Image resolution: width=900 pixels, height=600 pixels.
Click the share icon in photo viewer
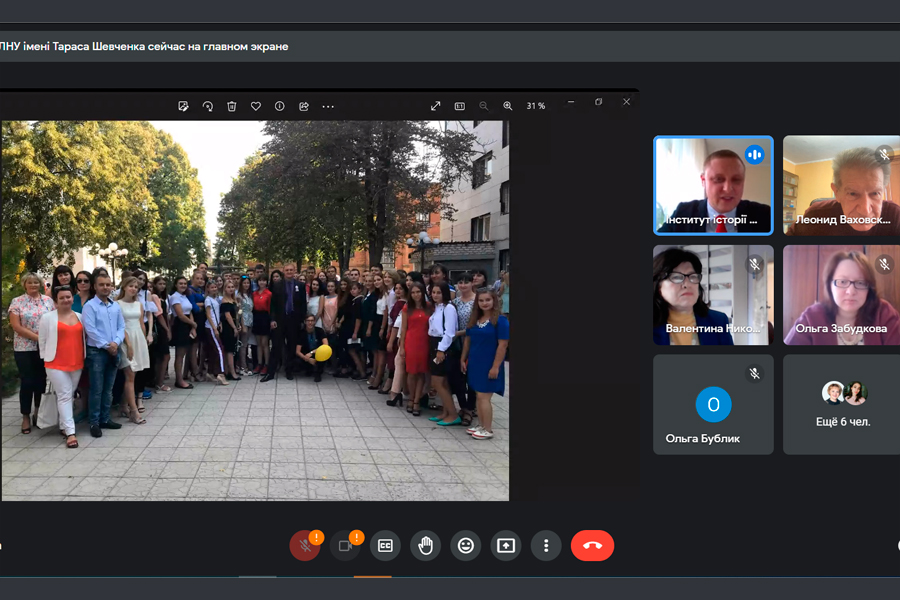click(303, 106)
